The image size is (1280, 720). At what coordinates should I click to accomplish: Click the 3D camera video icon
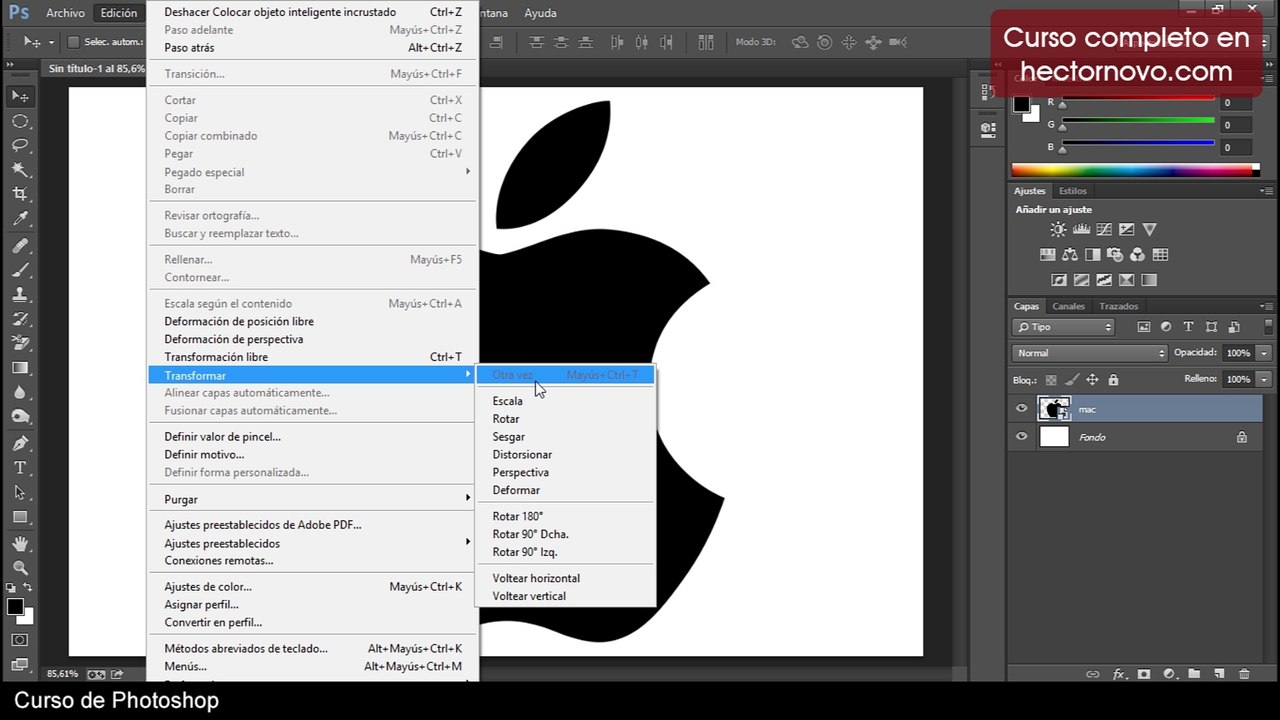[x=897, y=43]
